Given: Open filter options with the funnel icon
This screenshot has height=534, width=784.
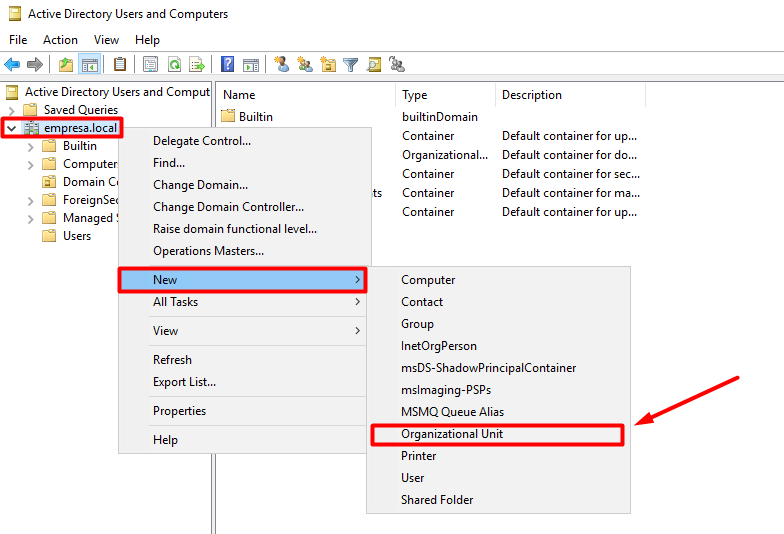Looking at the screenshot, I should 350,64.
